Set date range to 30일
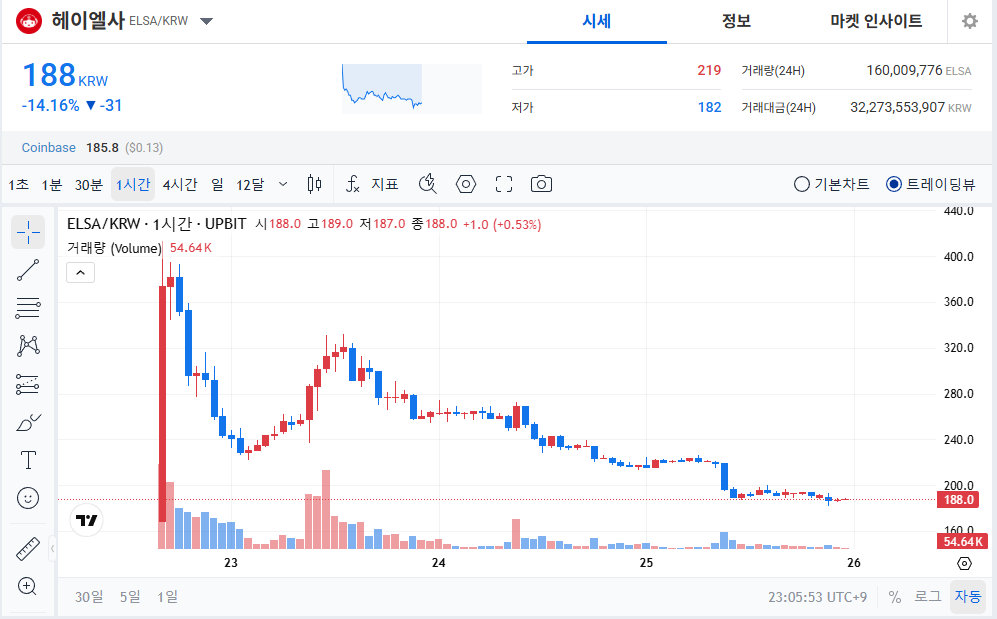 [88, 597]
